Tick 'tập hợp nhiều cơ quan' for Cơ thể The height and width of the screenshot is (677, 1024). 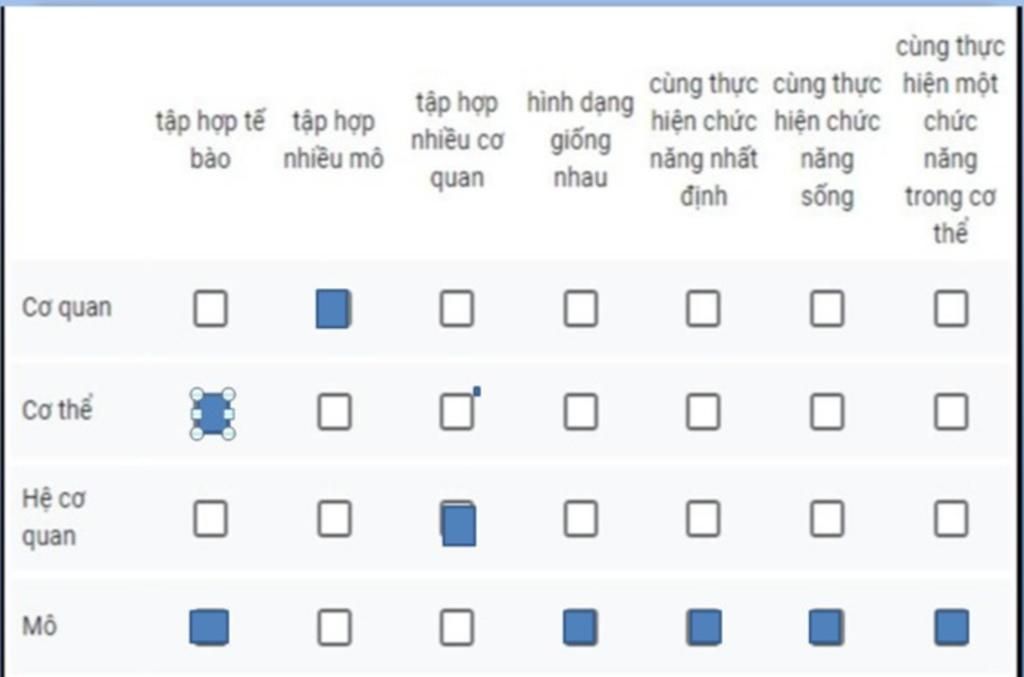(x=457, y=412)
